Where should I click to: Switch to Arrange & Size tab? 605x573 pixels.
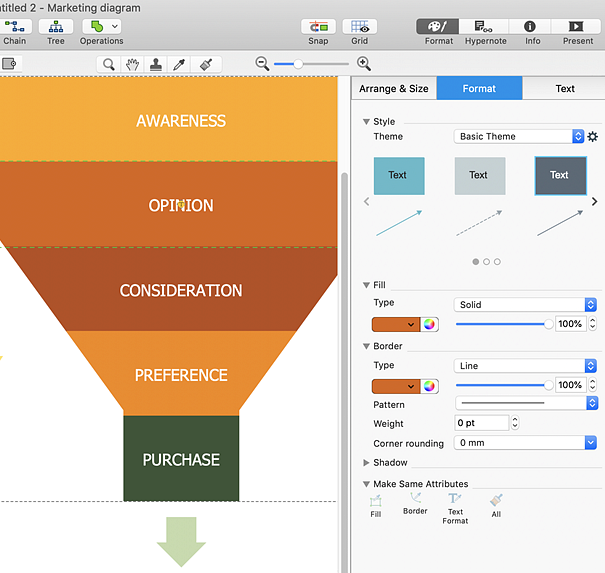[394, 89]
